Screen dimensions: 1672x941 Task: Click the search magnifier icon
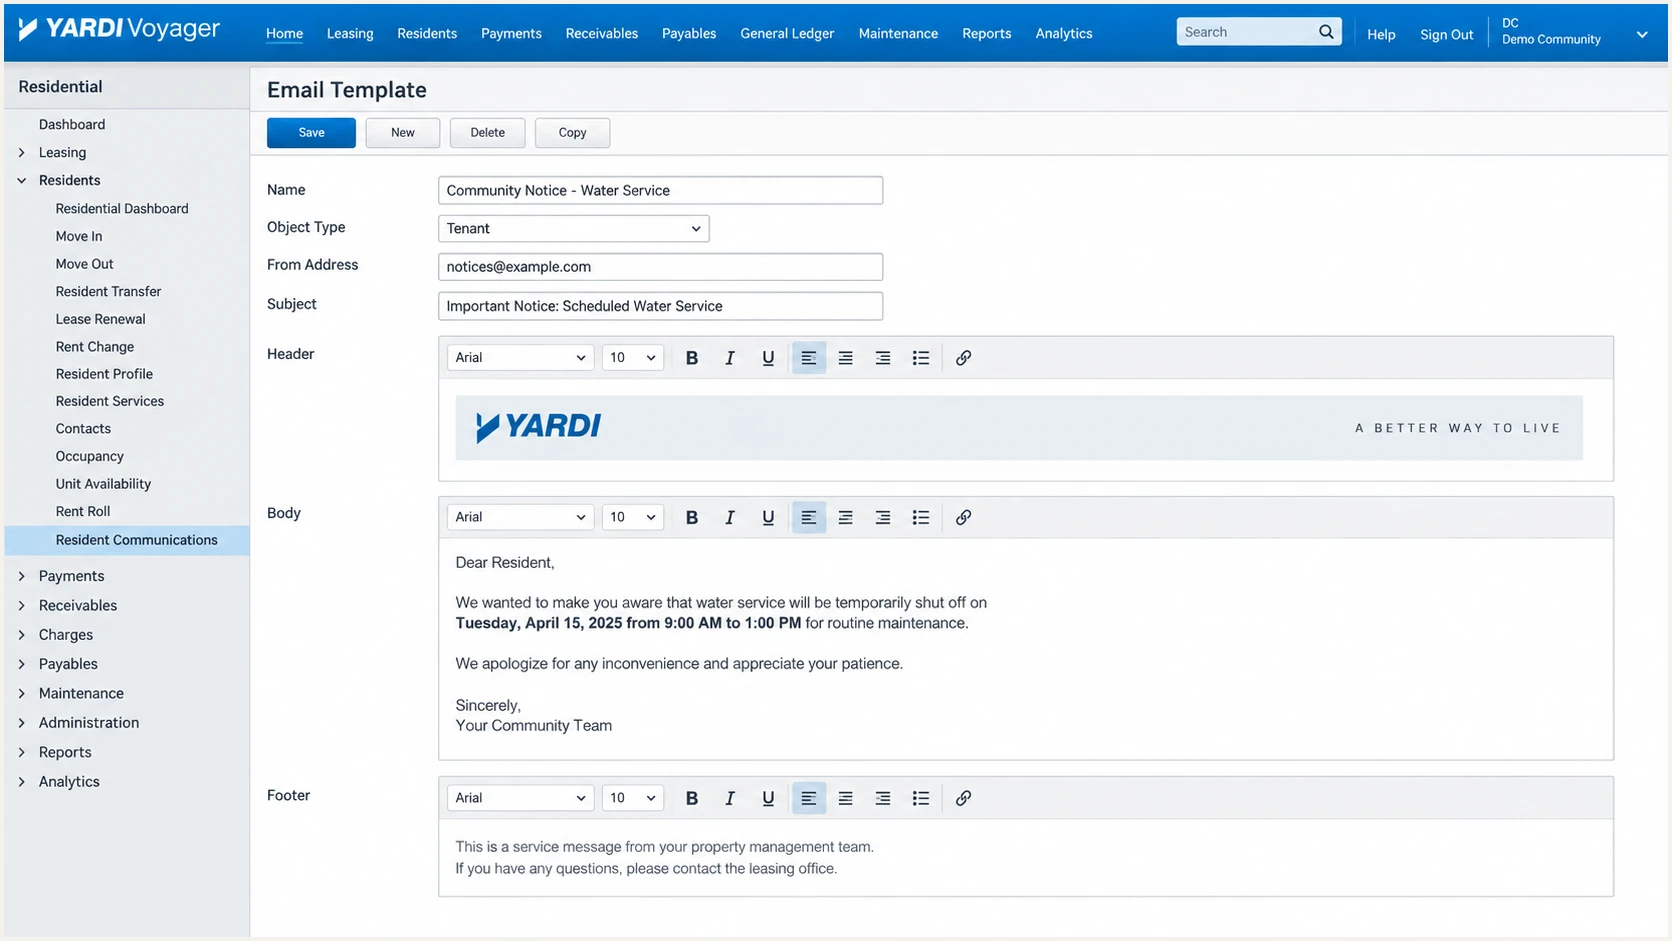coord(1326,32)
